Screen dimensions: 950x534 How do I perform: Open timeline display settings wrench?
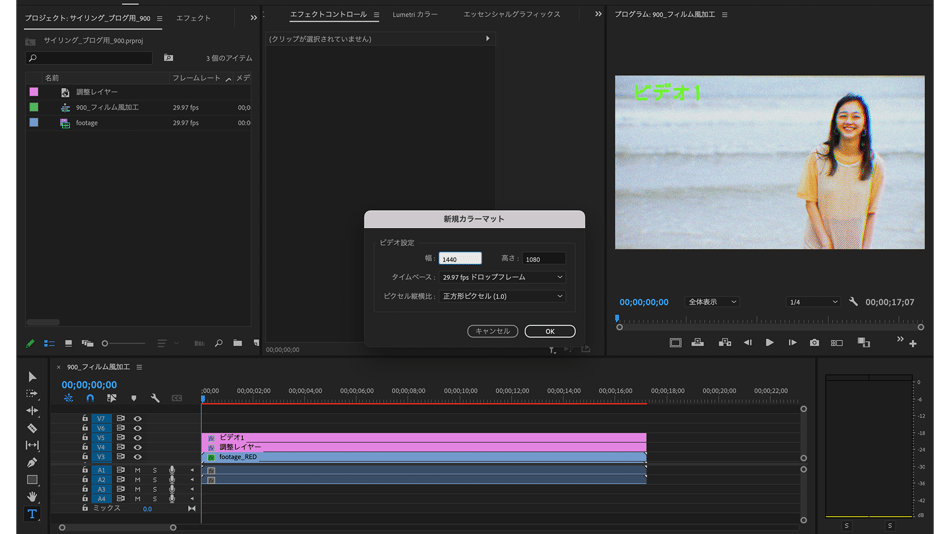[155, 398]
